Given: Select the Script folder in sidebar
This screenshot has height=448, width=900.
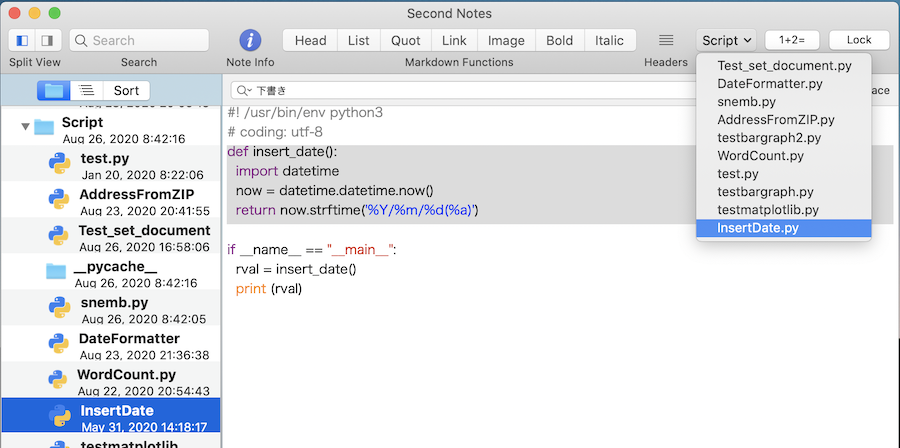Looking at the screenshot, I should [110, 129].
